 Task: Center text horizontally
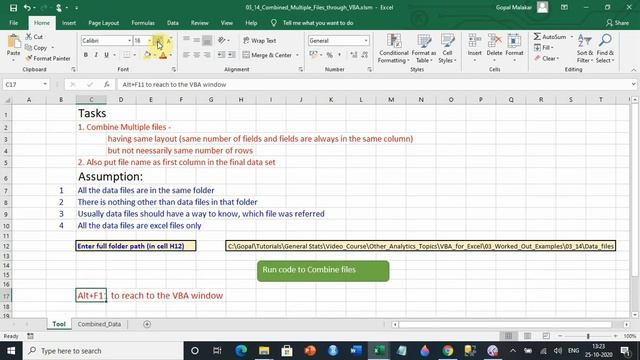[x=197, y=55]
